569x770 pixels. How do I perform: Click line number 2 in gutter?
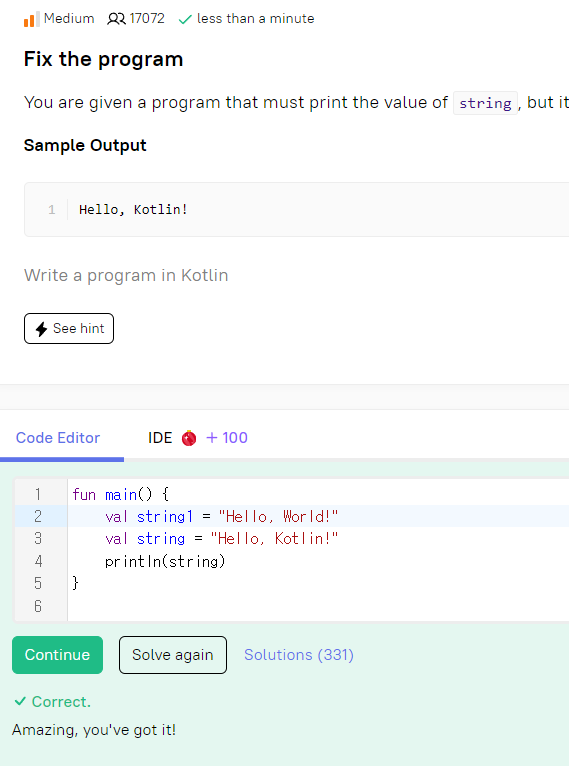coord(38,516)
